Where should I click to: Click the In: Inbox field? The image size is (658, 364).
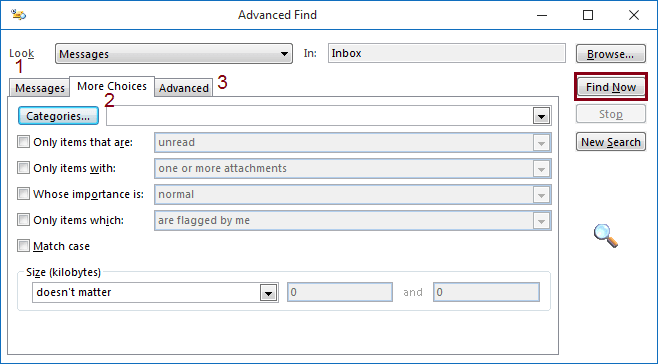[446, 53]
